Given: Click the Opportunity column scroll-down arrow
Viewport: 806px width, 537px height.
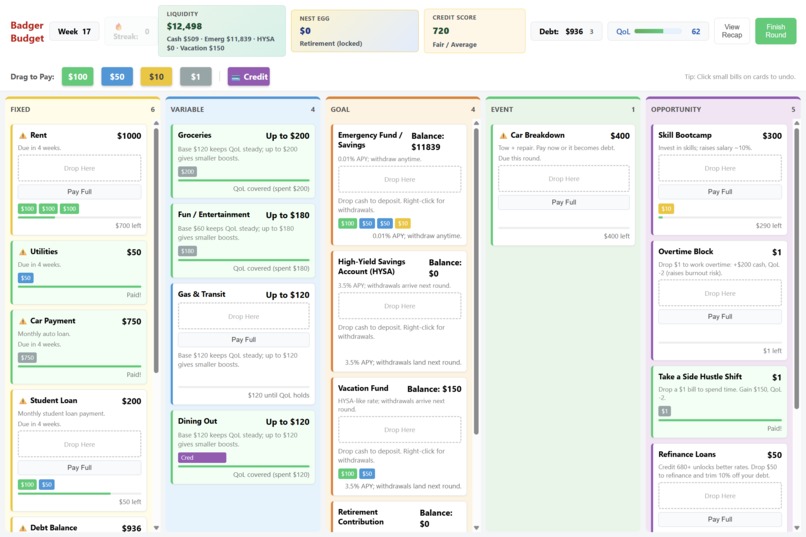Looking at the screenshot, I should pyautogui.click(x=796, y=528).
